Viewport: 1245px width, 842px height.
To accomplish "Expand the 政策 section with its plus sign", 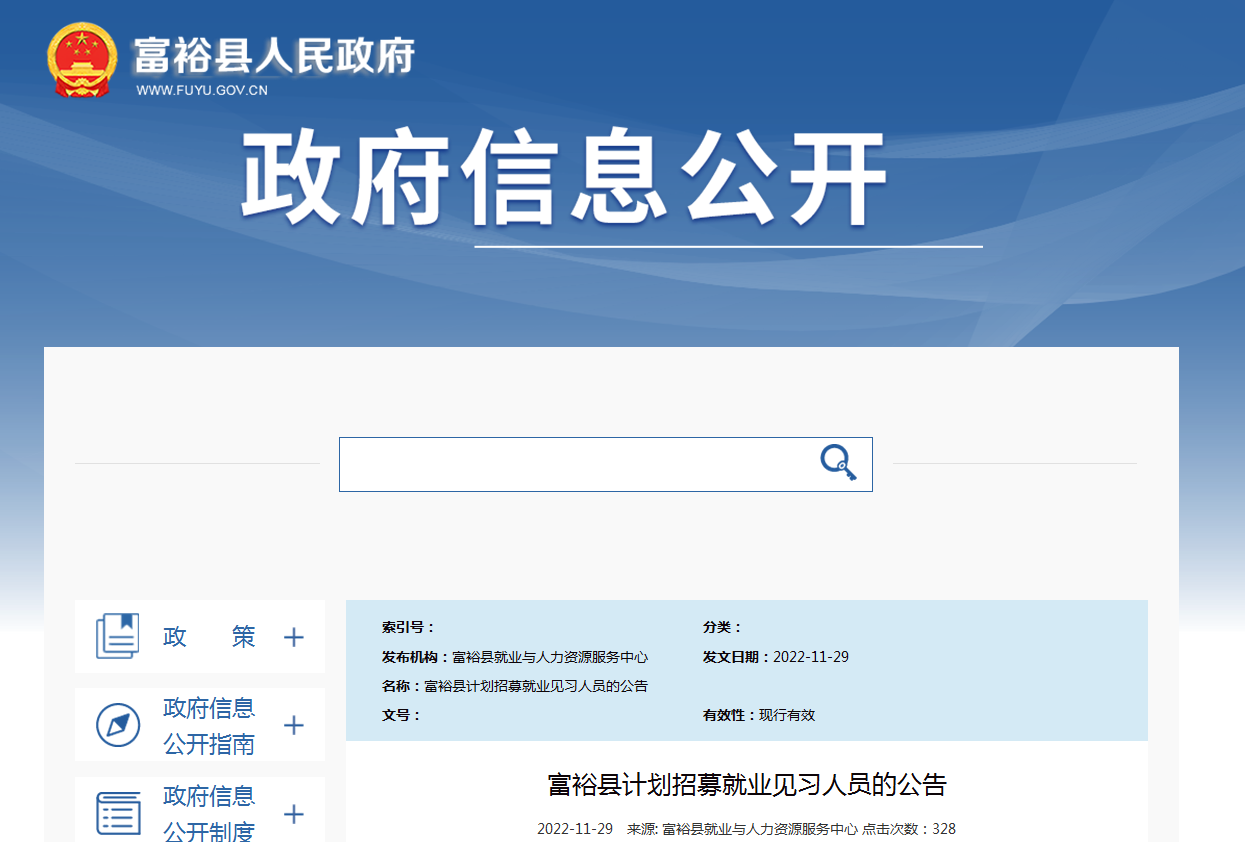I will tap(293, 637).
